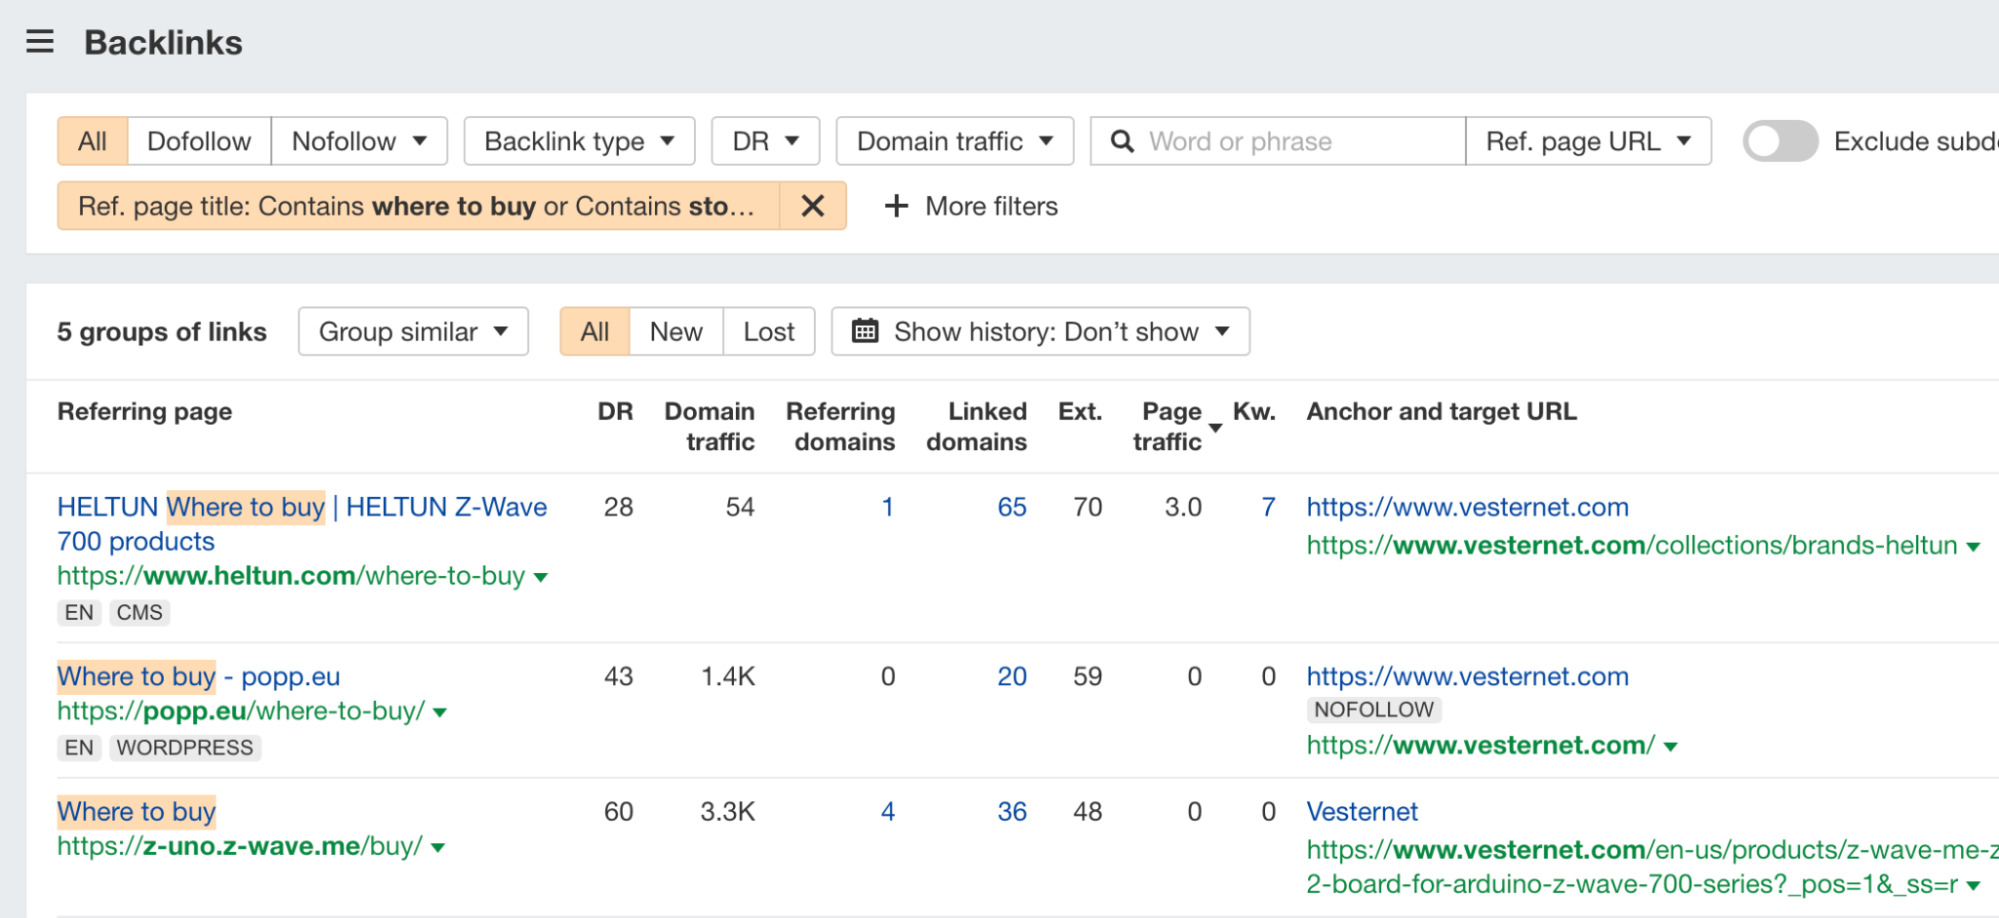Click the 65 linked domains count
Image resolution: width=1999 pixels, height=918 pixels.
(1012, 507)
